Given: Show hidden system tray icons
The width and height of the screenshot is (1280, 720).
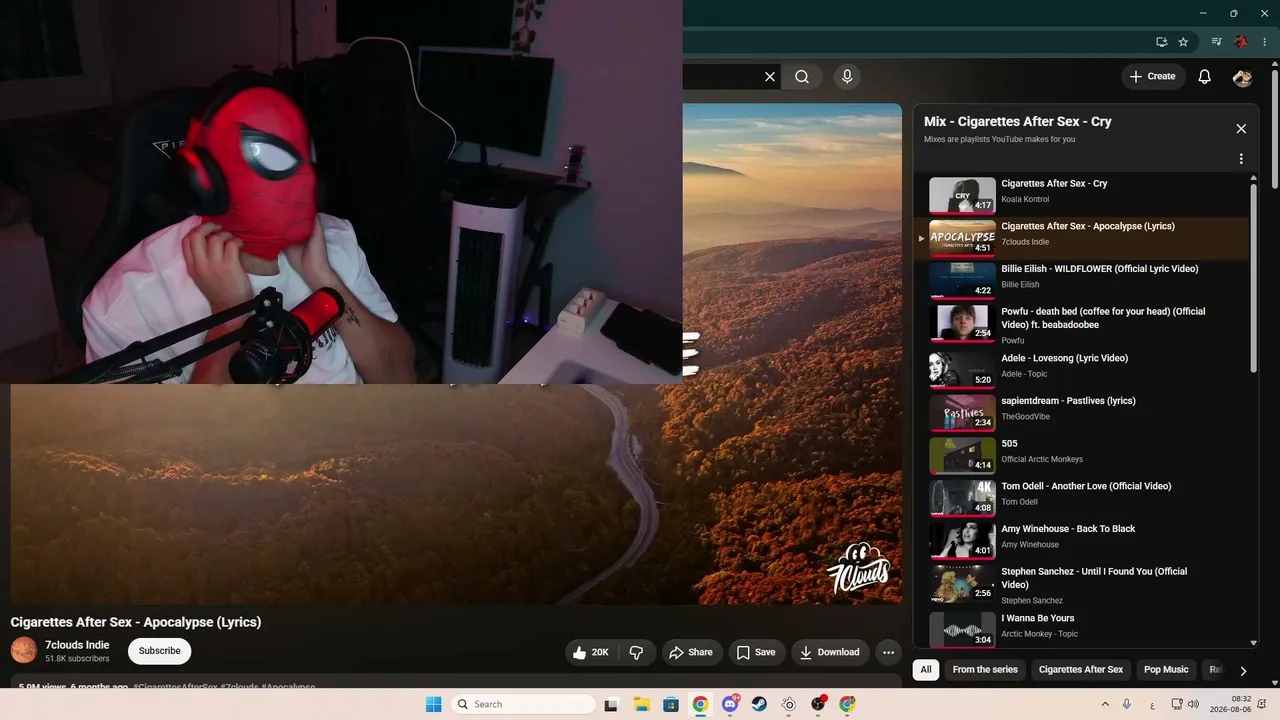Looking at the screenshot, I should pyautogui.click(x=1104, y=704).
